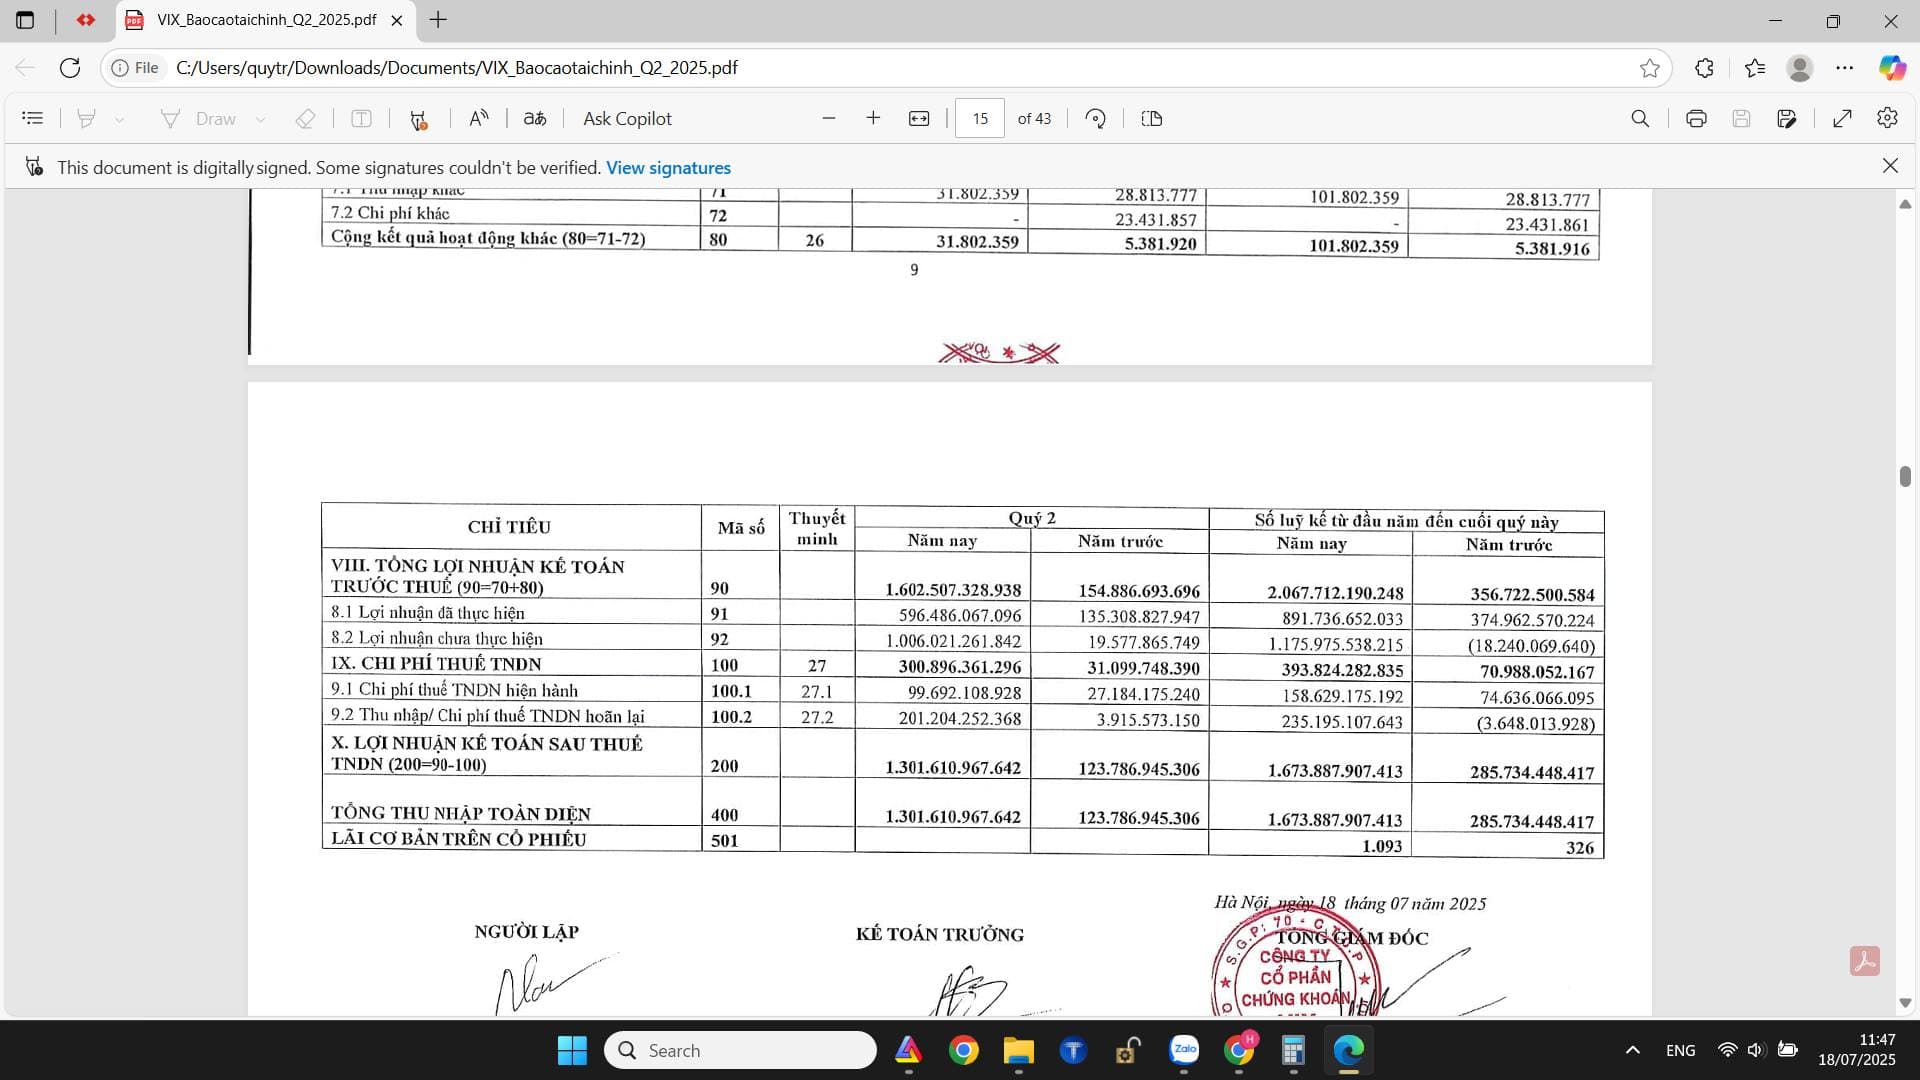Open a new browser tab
The image size is (1920, 1080).
tap(438, 20)
